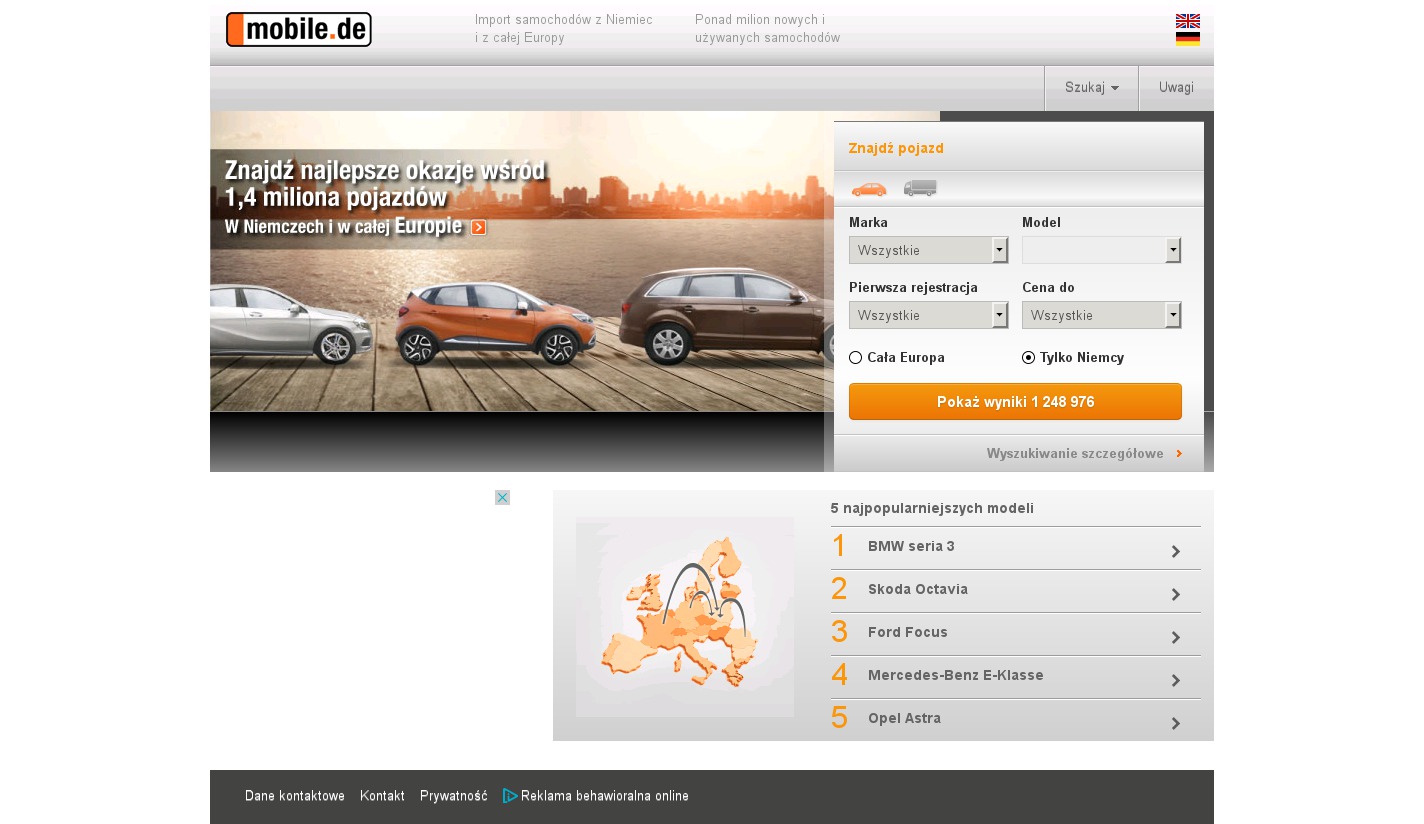The image size is (1424, 824).
Task: Open the Cena do dropdown
Action: point(1101,315)
